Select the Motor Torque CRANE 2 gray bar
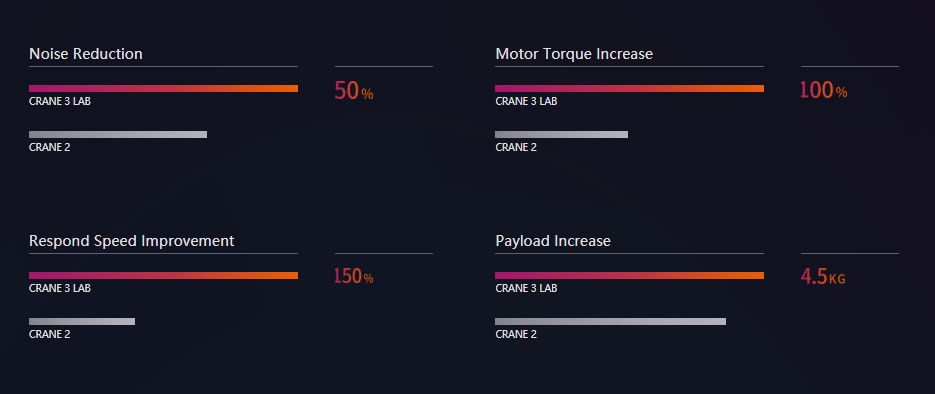 coord(561,134)
